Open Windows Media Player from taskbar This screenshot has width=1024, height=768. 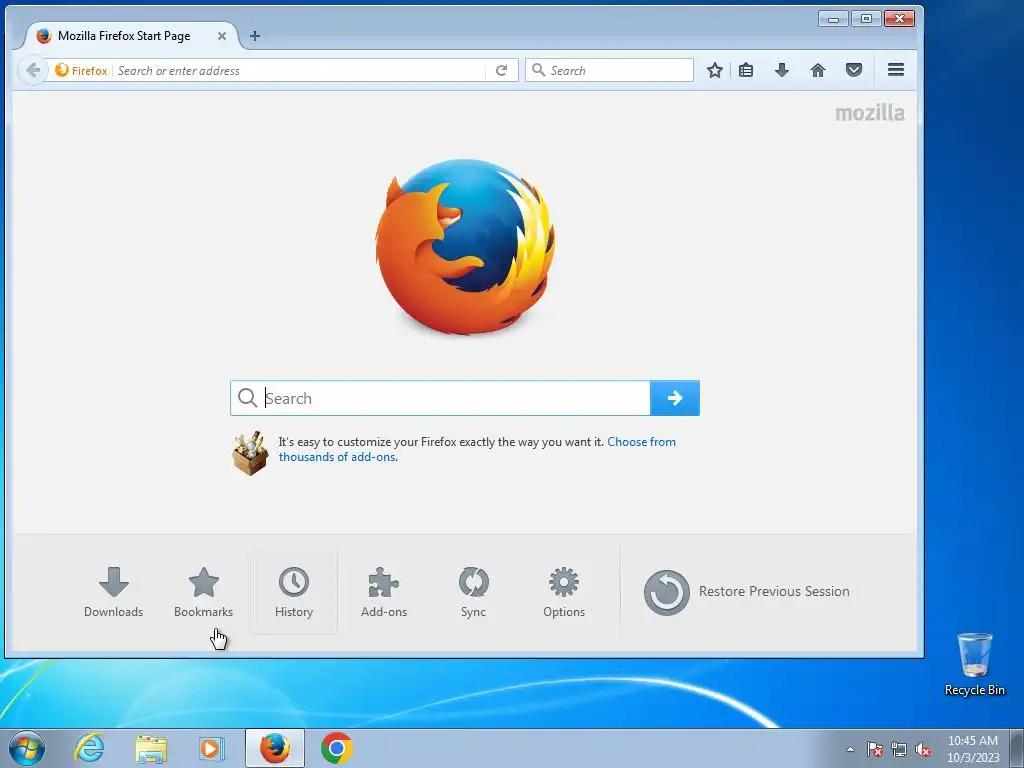tap(212, 748)
